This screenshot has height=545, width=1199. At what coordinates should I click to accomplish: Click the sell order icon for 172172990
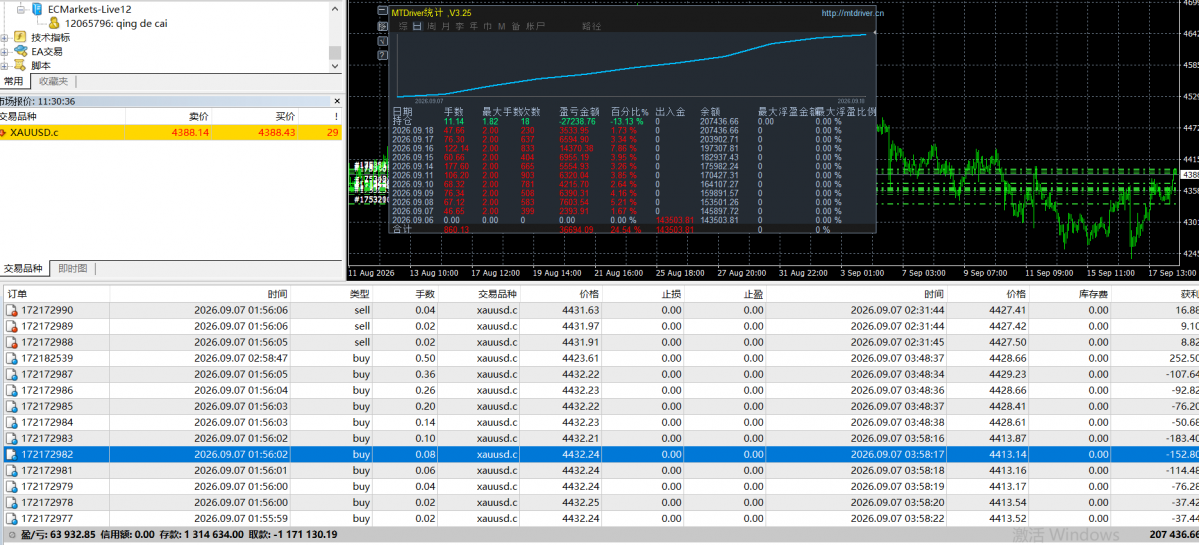[11, 310]
